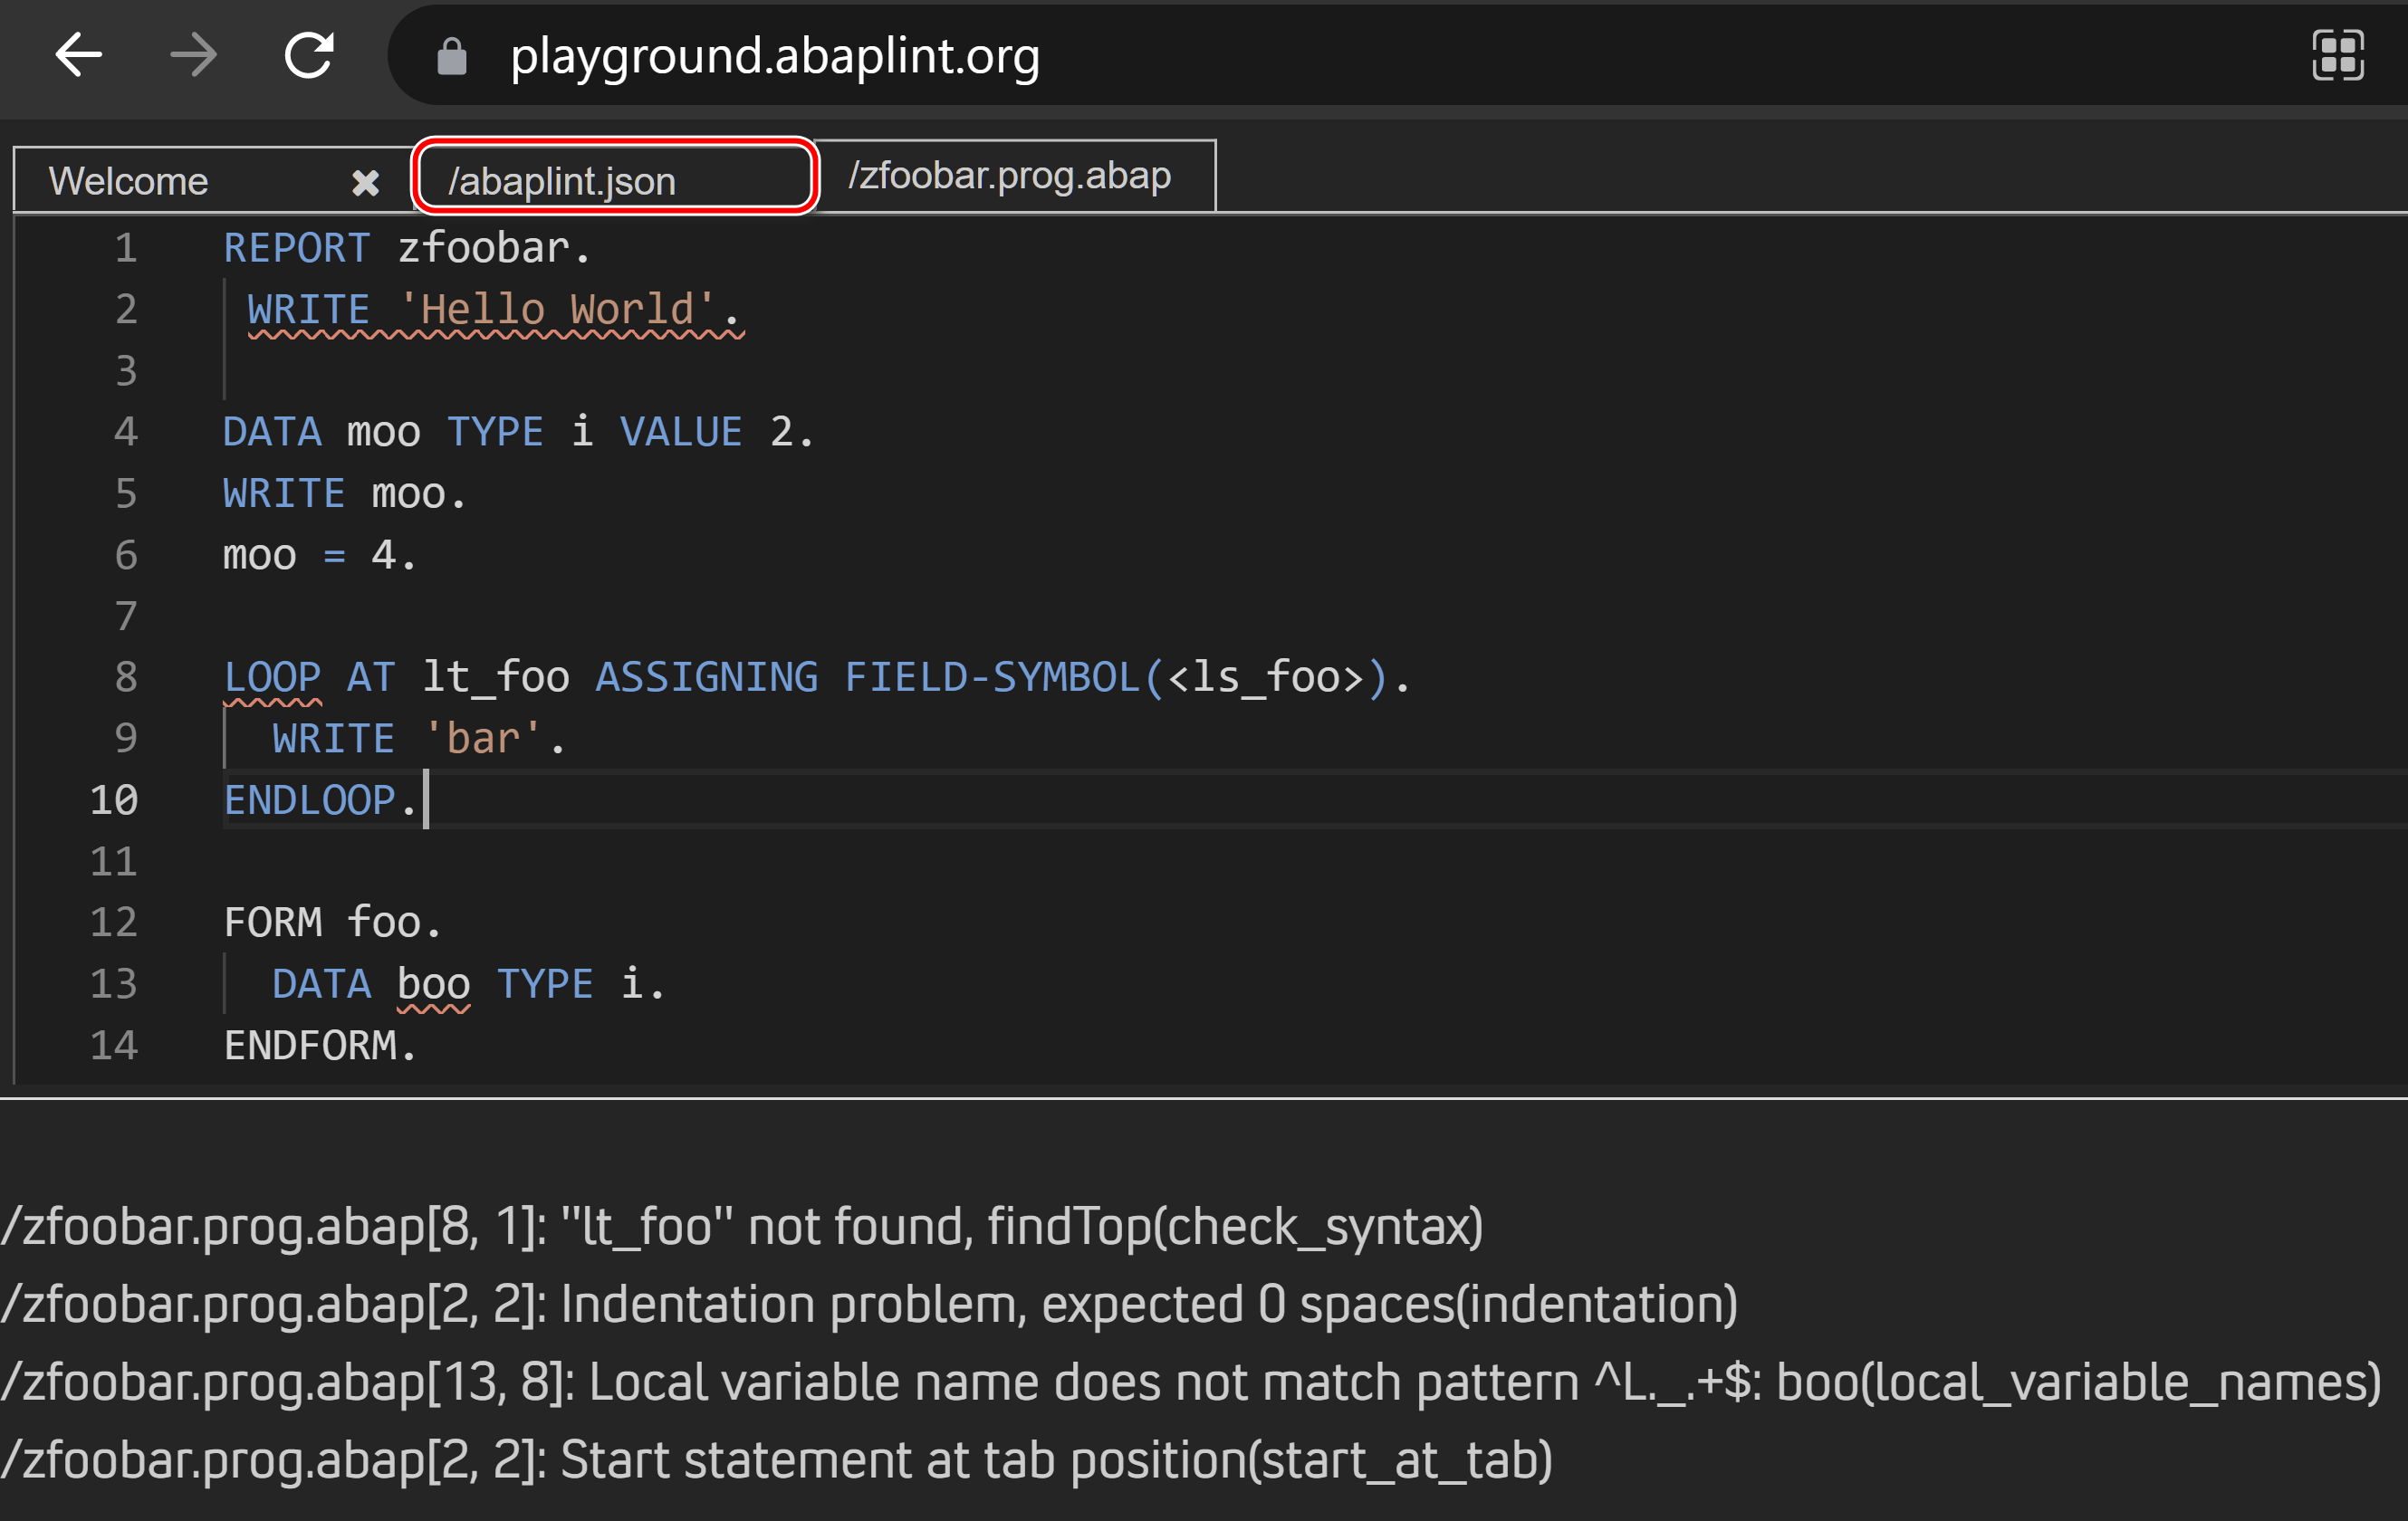Image resolution: width=2408 pixels, height=1521 pixels.
Task: Reload the page with refresh icon
Action: point(309,55)
